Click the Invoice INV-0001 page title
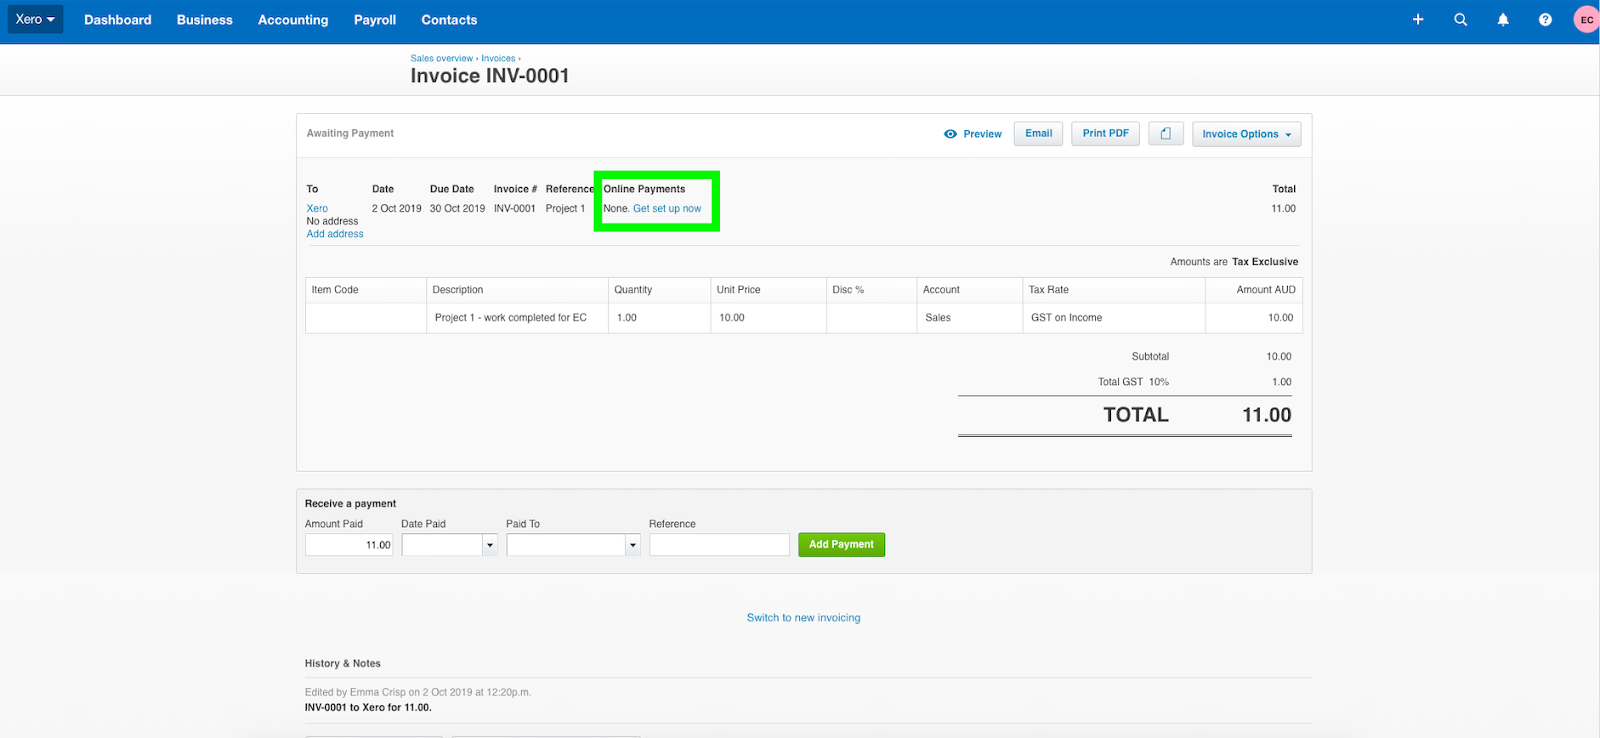Viewport: 1600px width, 738px height. (490, 76)
